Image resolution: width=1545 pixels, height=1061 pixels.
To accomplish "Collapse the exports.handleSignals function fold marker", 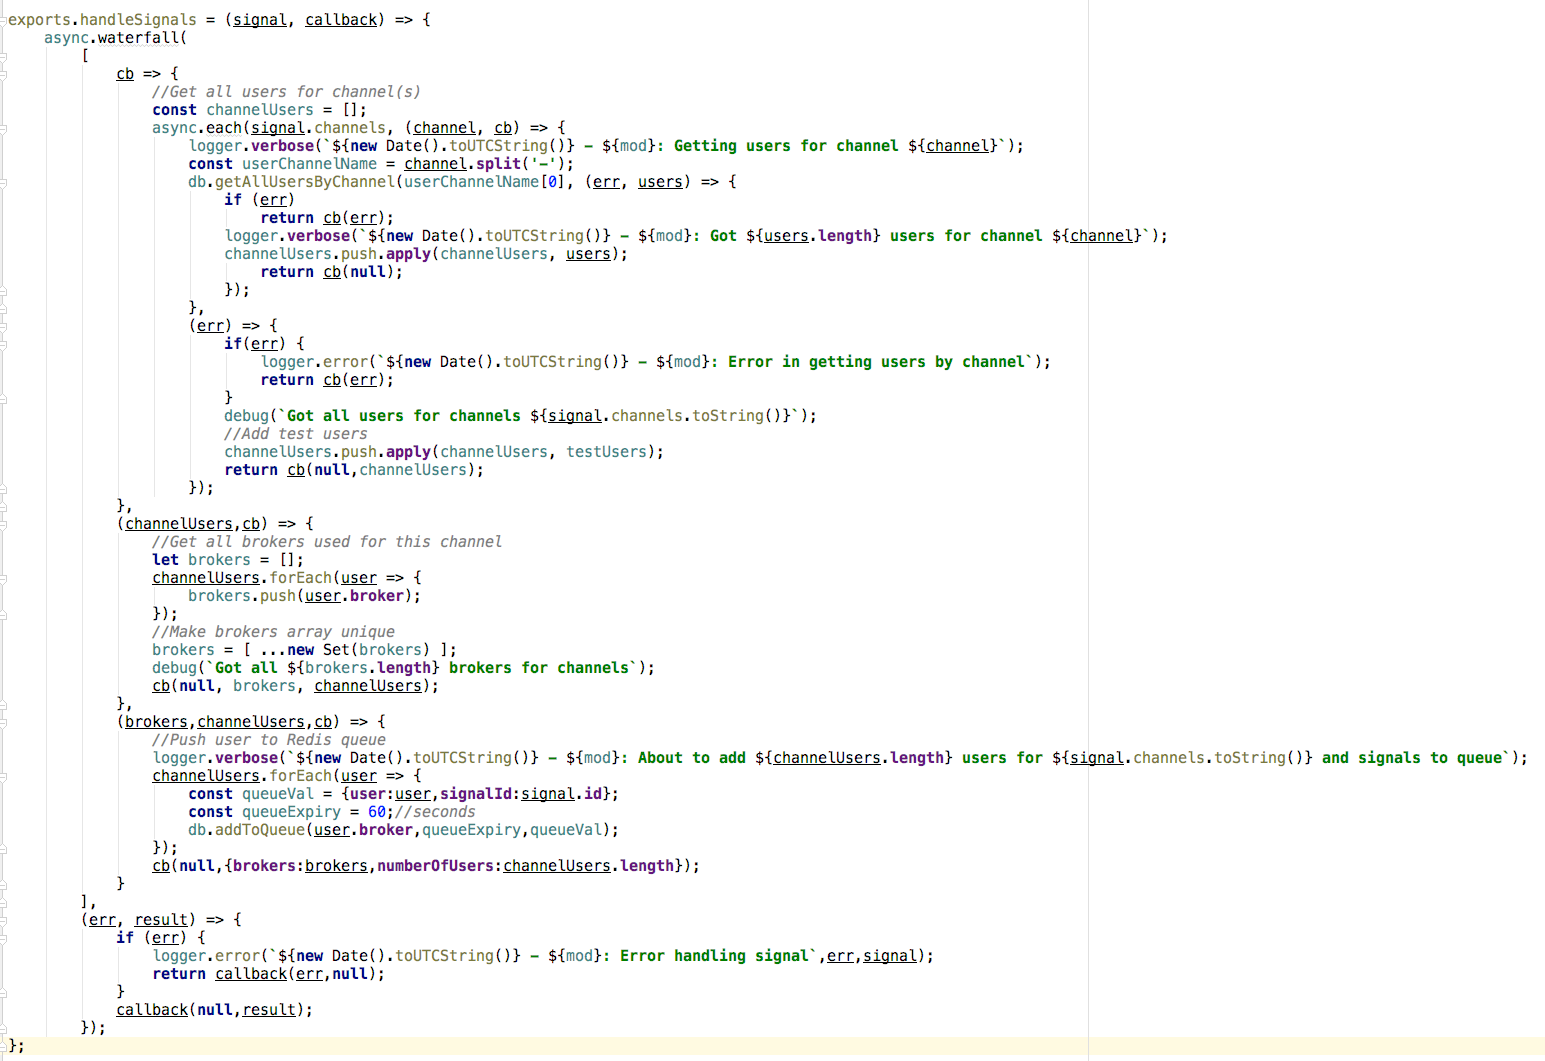I will pos(3,20).
